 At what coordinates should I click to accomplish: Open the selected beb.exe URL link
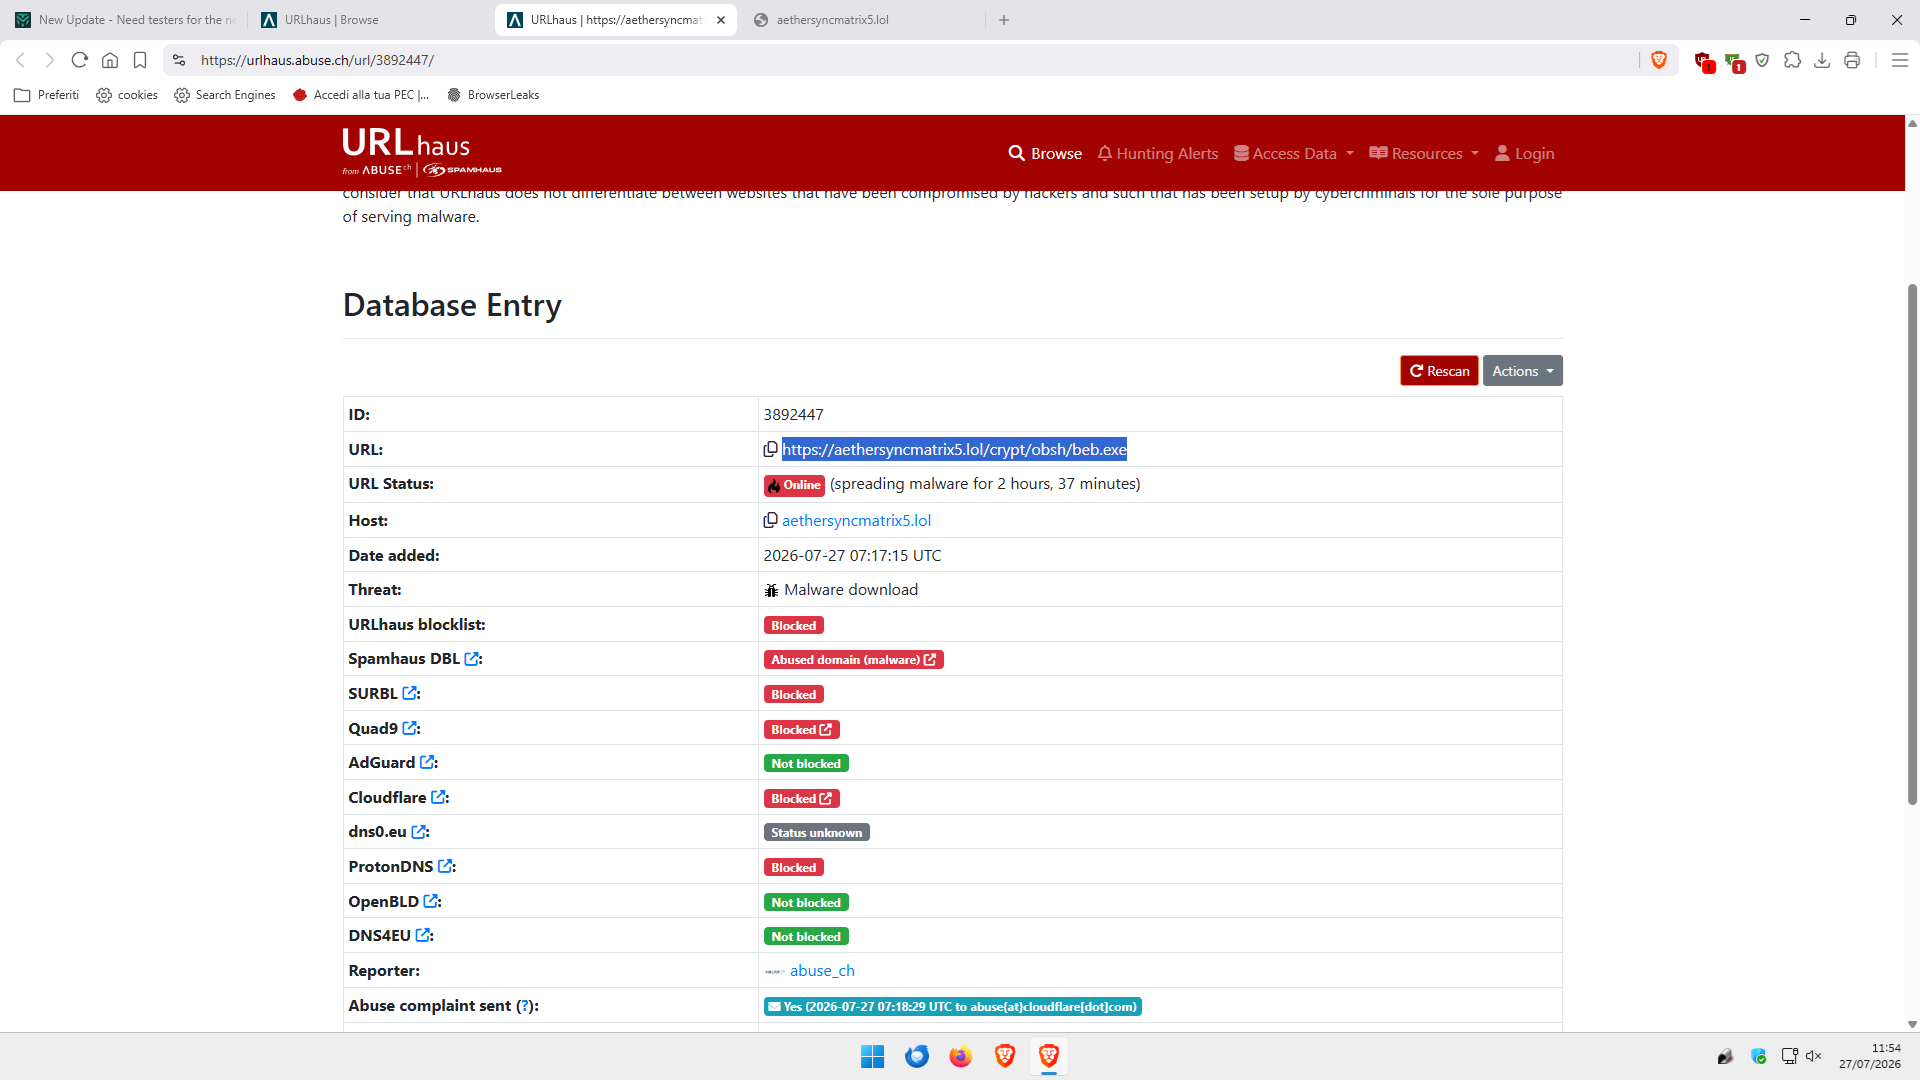(x=954, y=449)
